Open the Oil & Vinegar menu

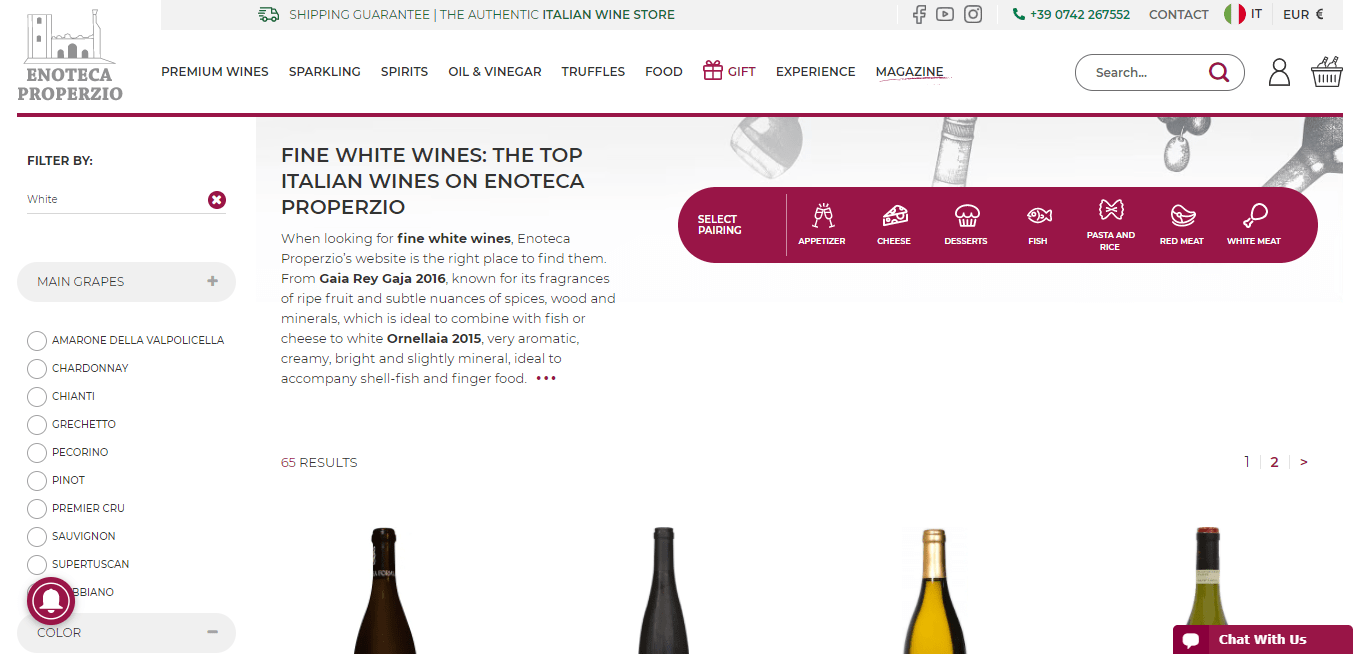[x=495, y=72]
